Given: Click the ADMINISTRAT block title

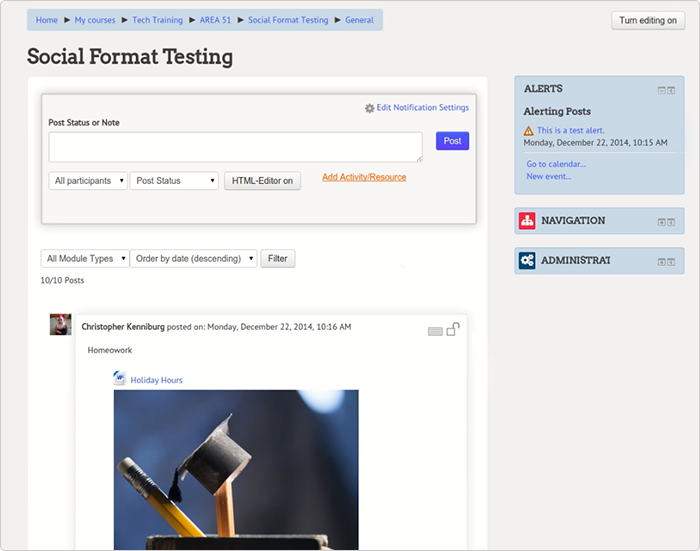Looking at the screenshot, I should [x=575, y=260].
